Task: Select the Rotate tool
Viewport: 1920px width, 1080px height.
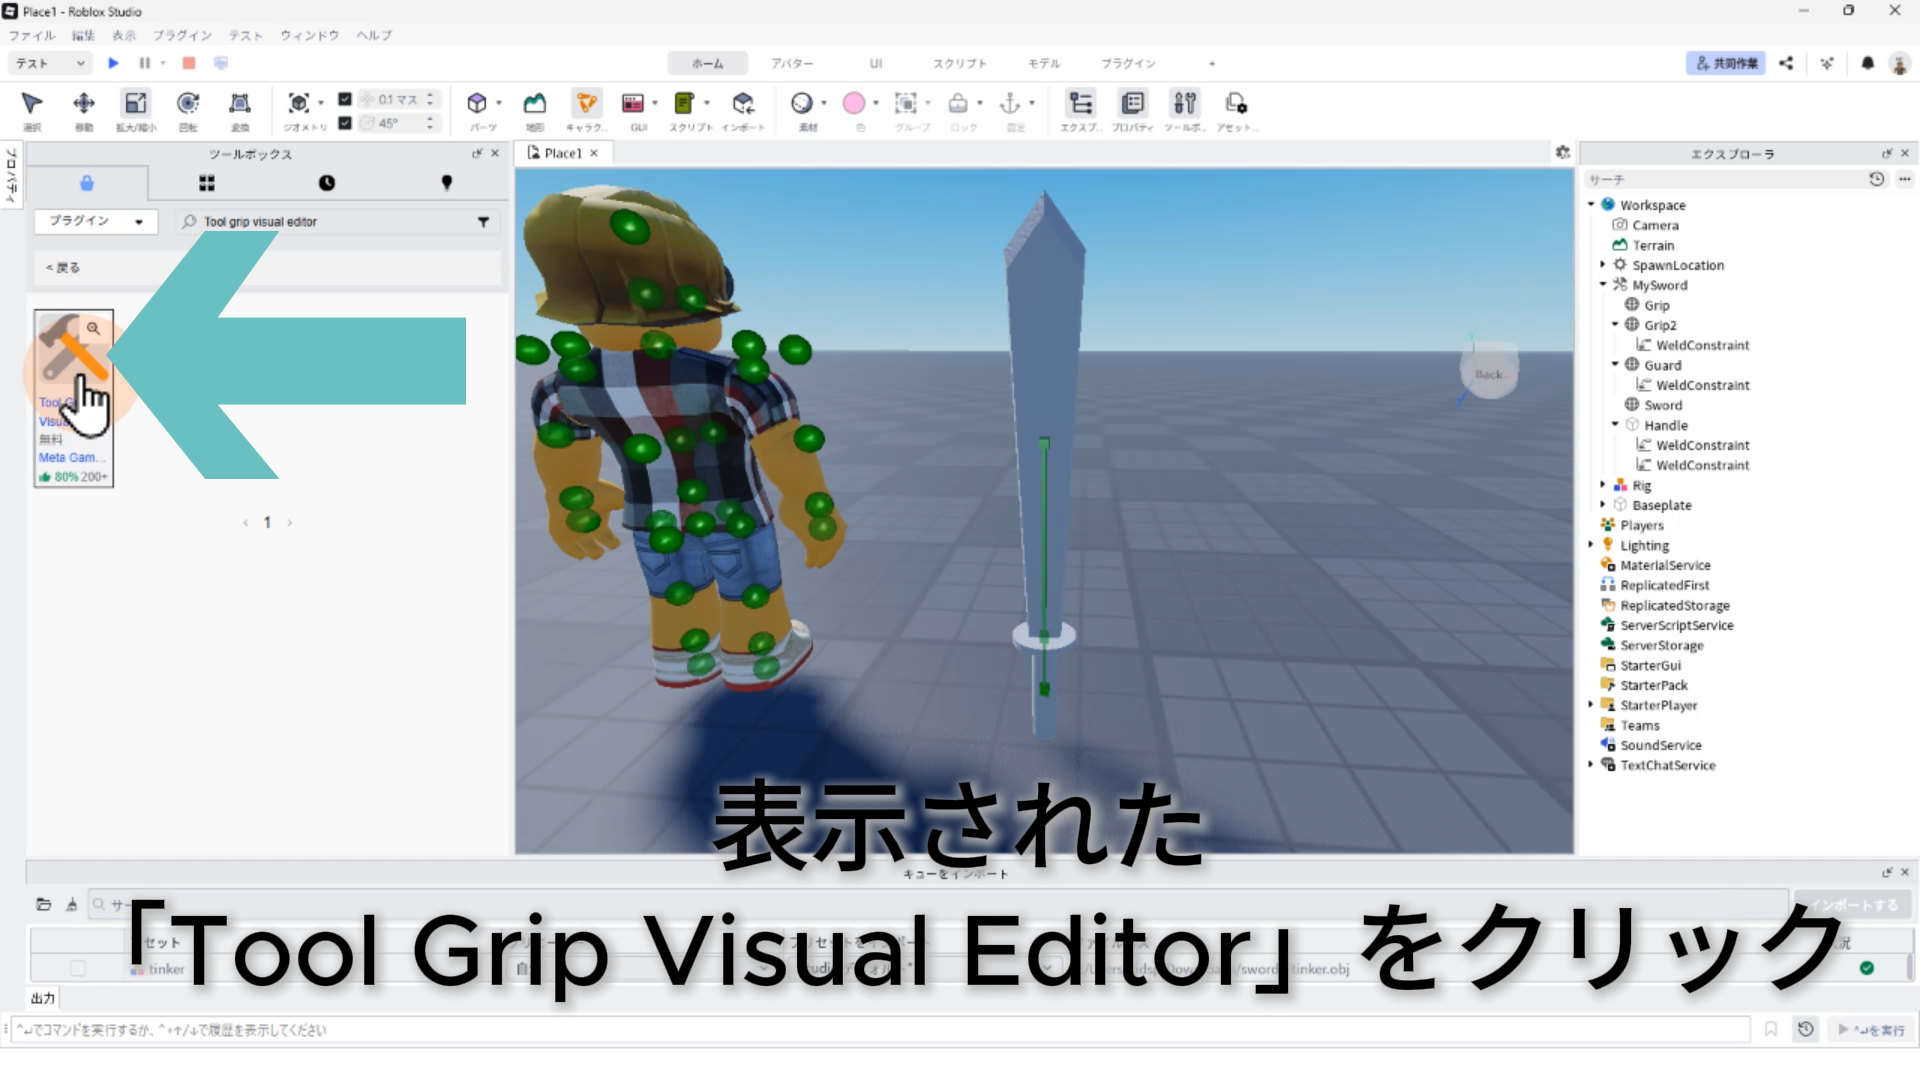Action: (187, 104)
